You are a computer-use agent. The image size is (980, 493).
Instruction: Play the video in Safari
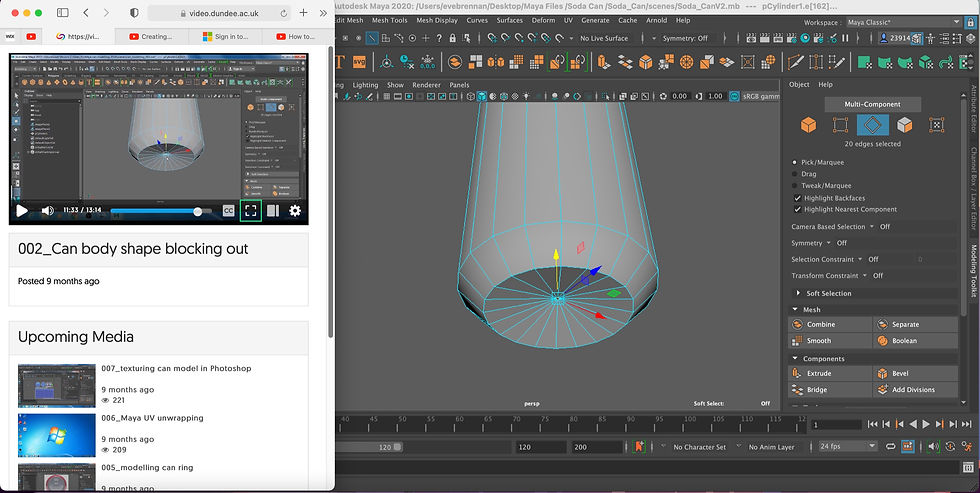[x=21, y=211]
